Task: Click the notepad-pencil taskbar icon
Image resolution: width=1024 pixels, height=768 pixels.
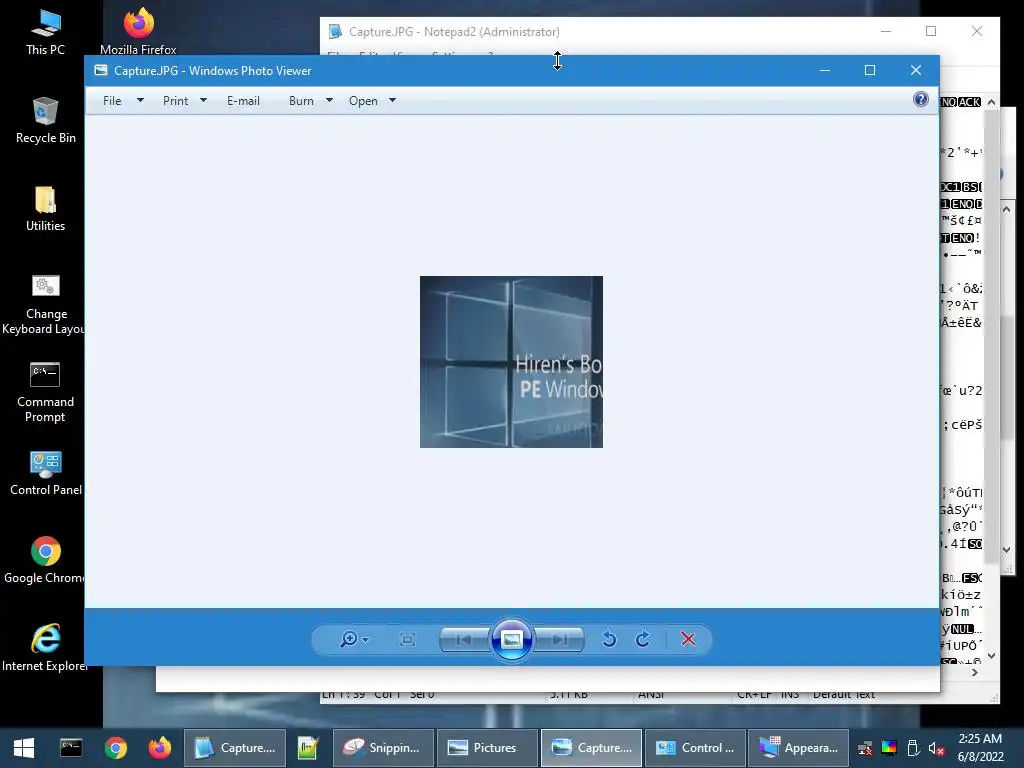Action: click(x=308, y=748)
